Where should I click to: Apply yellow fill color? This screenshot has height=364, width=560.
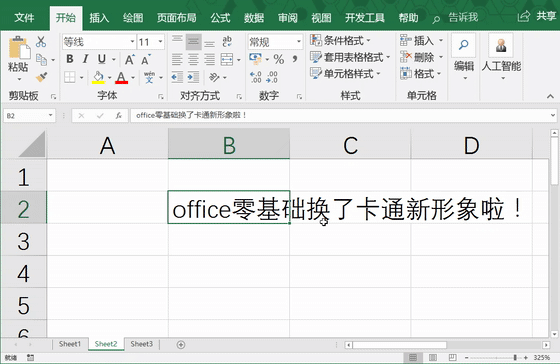(x=98, y=77)
